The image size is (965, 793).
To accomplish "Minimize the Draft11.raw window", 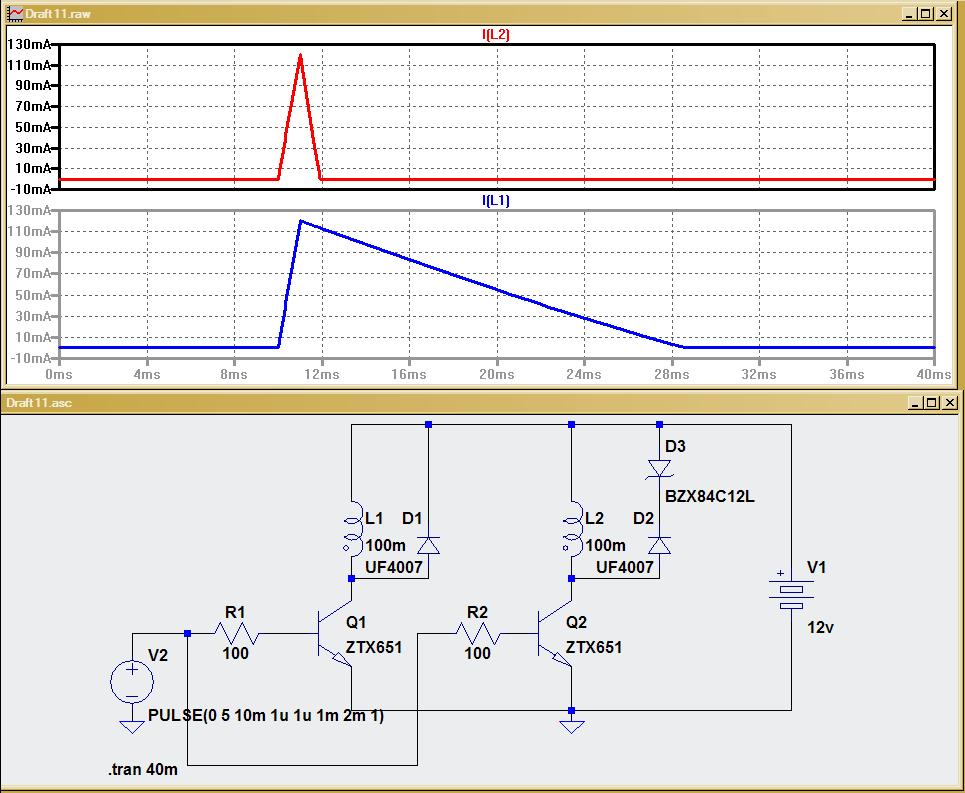I will [910, 14].
